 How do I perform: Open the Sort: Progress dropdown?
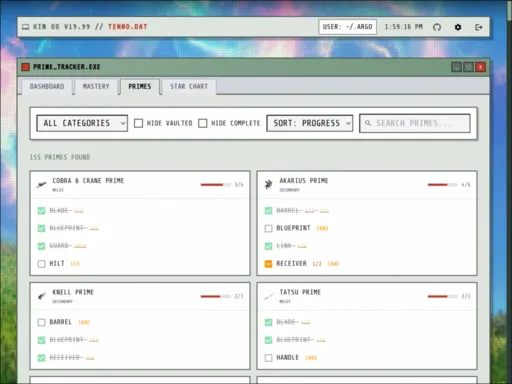pyautogui.click(x=310, y=123)
